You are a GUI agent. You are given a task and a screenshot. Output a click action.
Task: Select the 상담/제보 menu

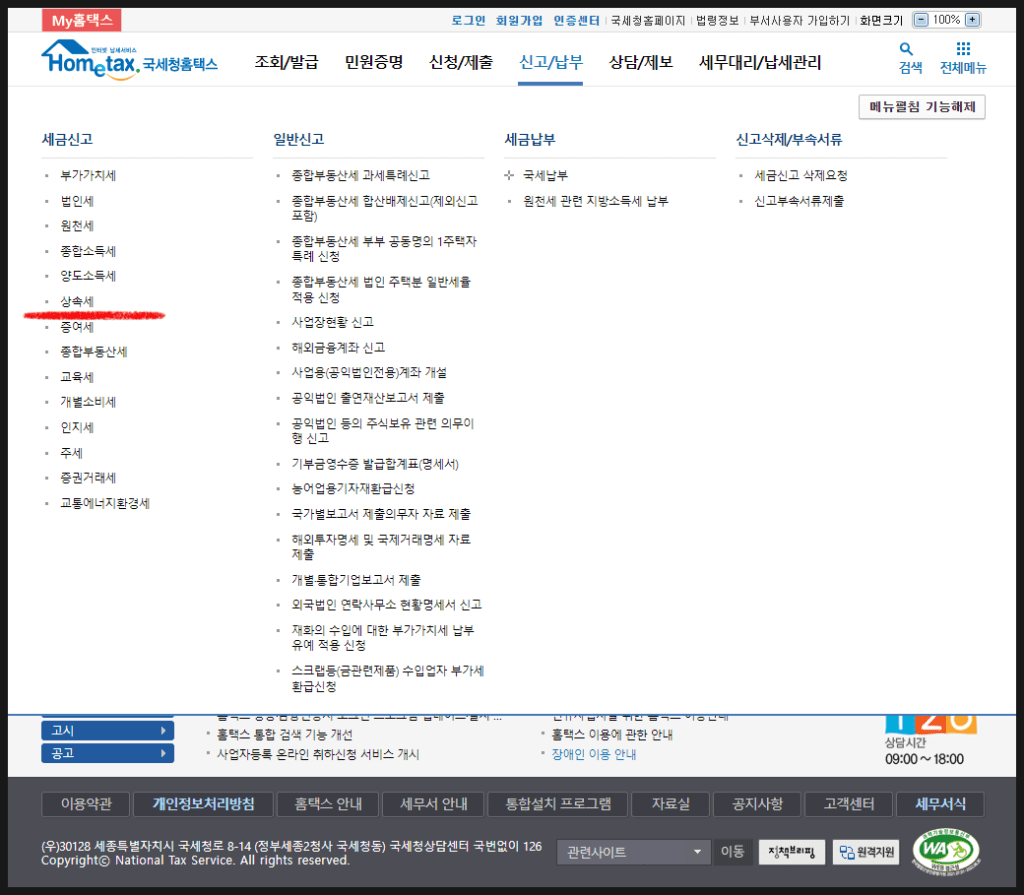pyautogui.click(x=640, y=62)
